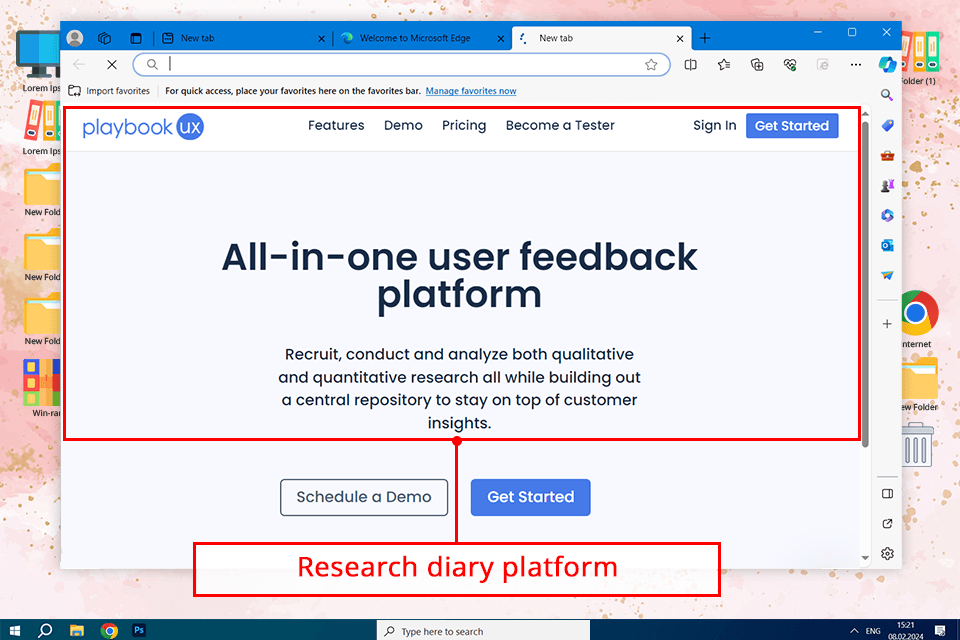Open Chrome from the taskbar
Viewport: 960px width, 640px height.
[x=109, y=630]
